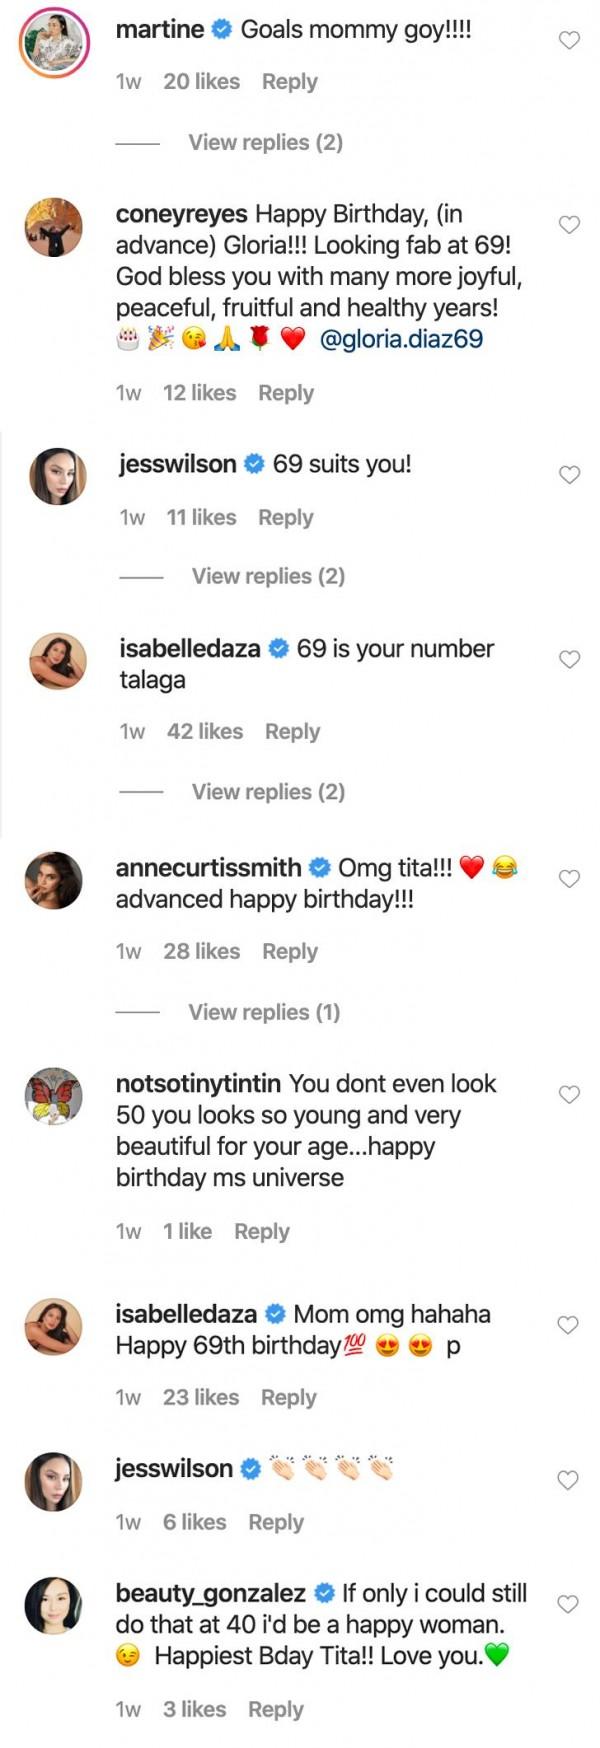Open the @gloria.diaz69 mention link
Viewport: 600px width, 1748px height.
tap(401, 339)
